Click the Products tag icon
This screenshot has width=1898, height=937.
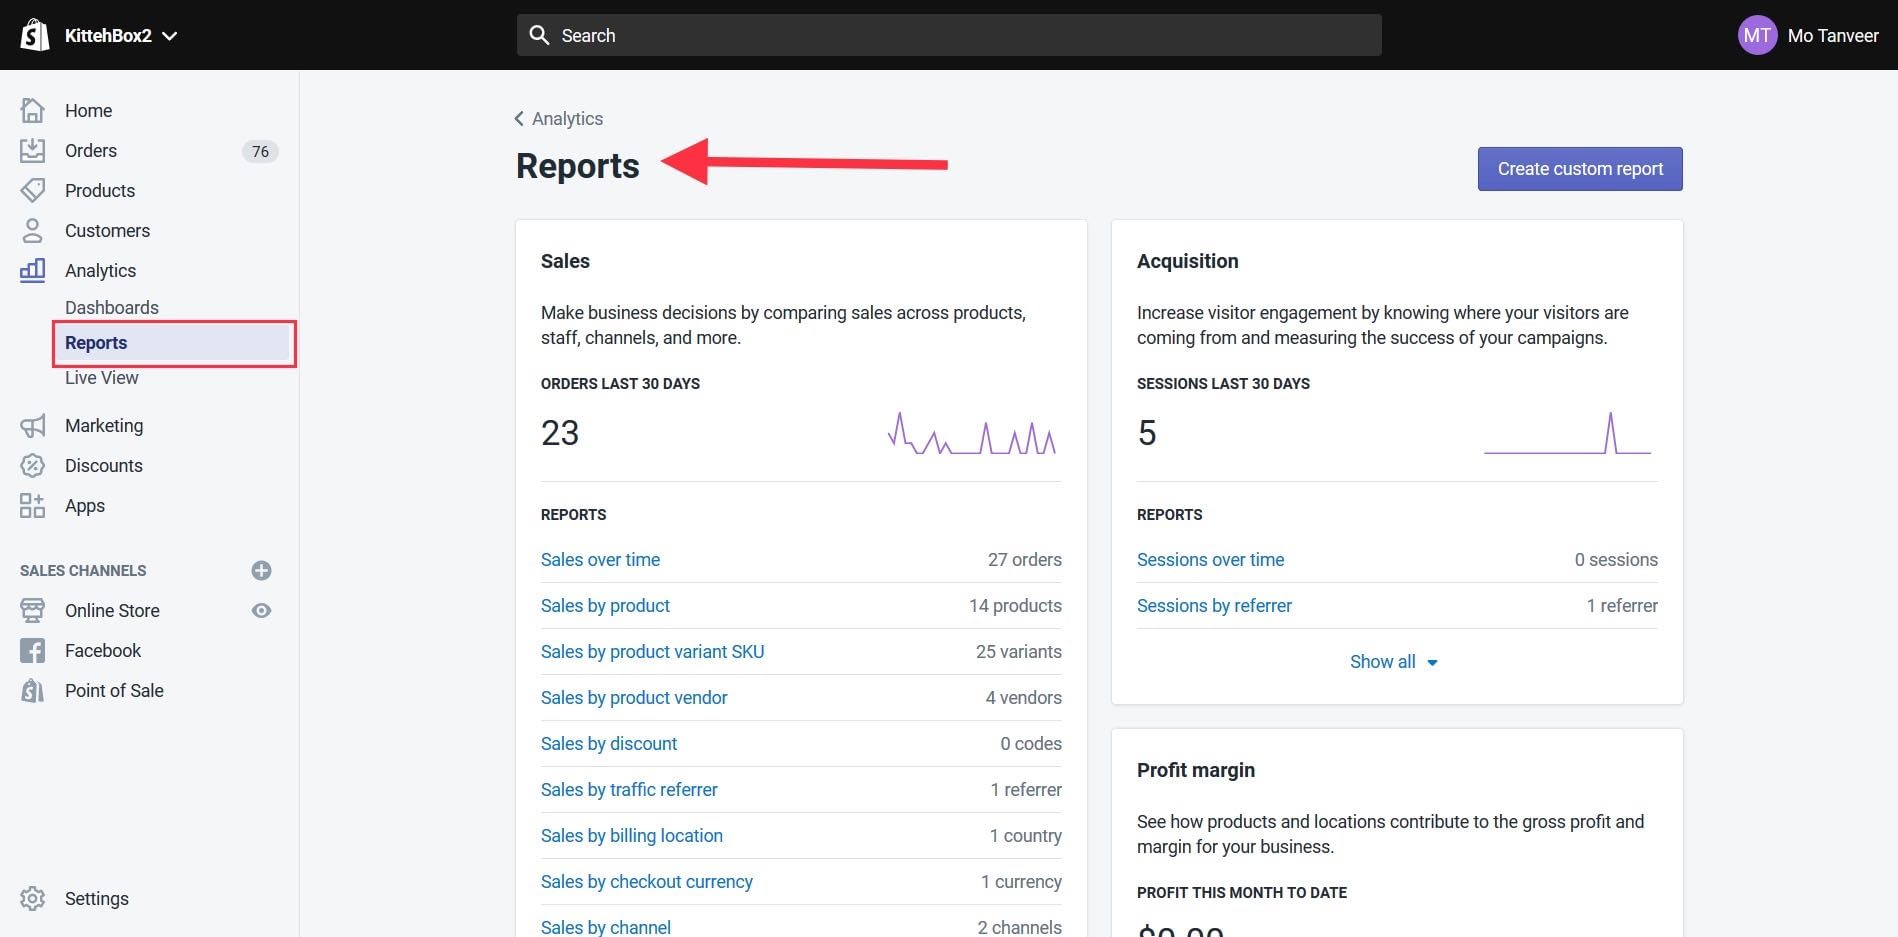[32, 190]
